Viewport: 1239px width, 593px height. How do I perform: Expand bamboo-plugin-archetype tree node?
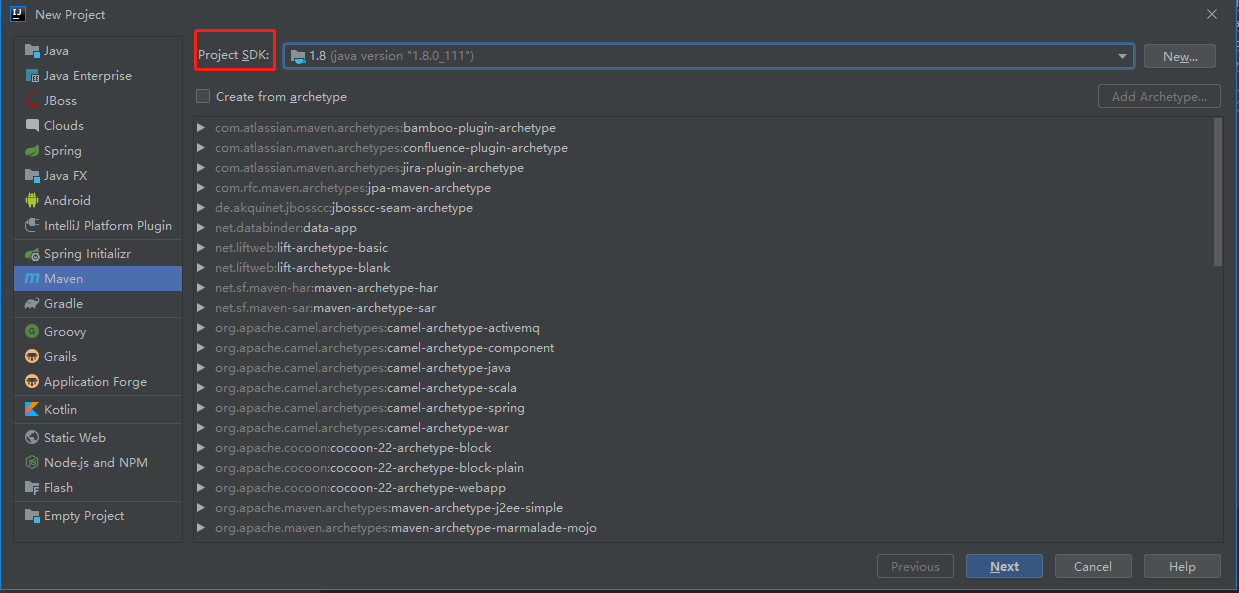[x=201, y=128]
